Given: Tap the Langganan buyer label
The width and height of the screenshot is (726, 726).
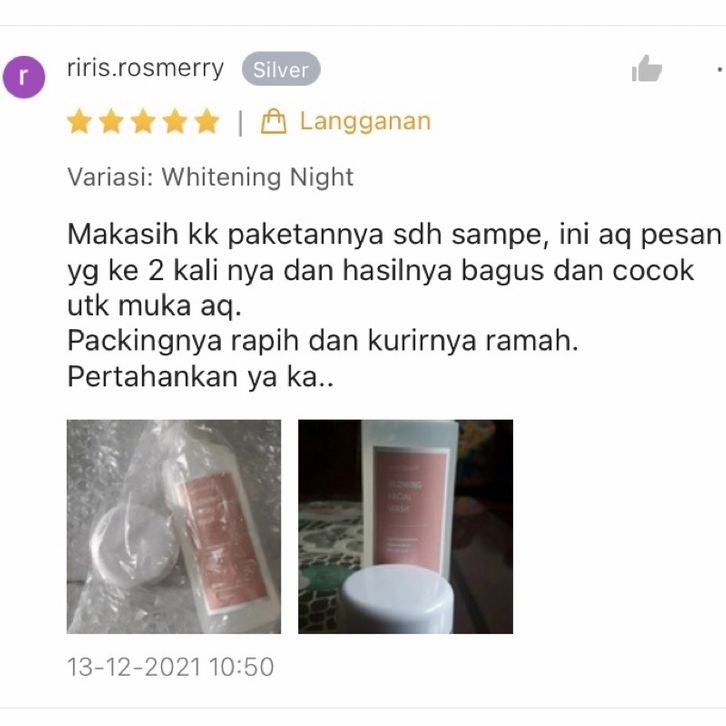Looking at the screenshot, I should tap(365, 121).
